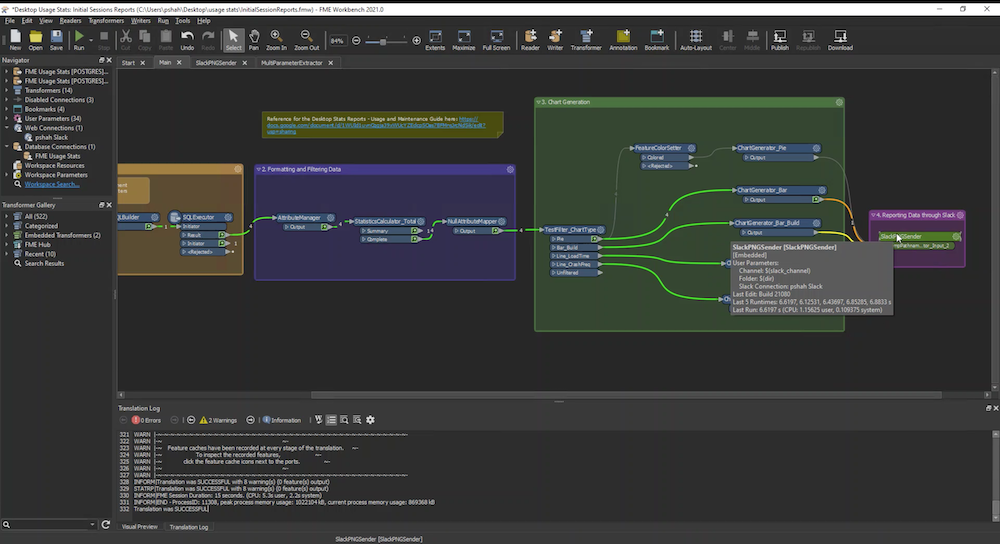The height and width of the screenshot is (544, 1000).
Task: Open the Transformers menu
Action: (106, 20)
